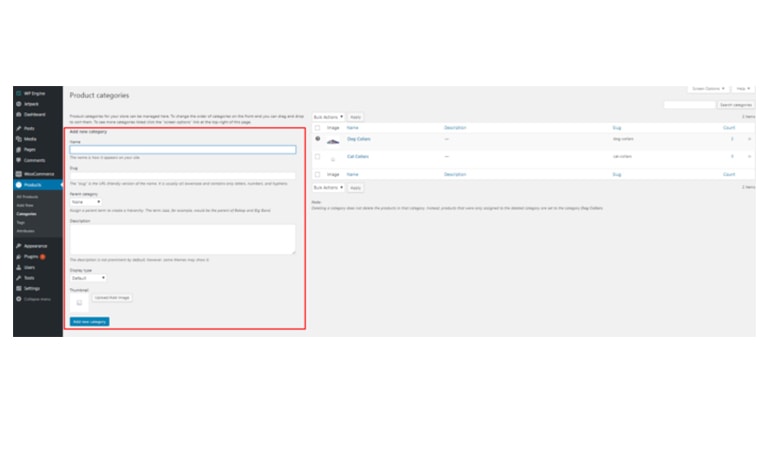Click the 'cat-collars' slug text

[622, 157]
